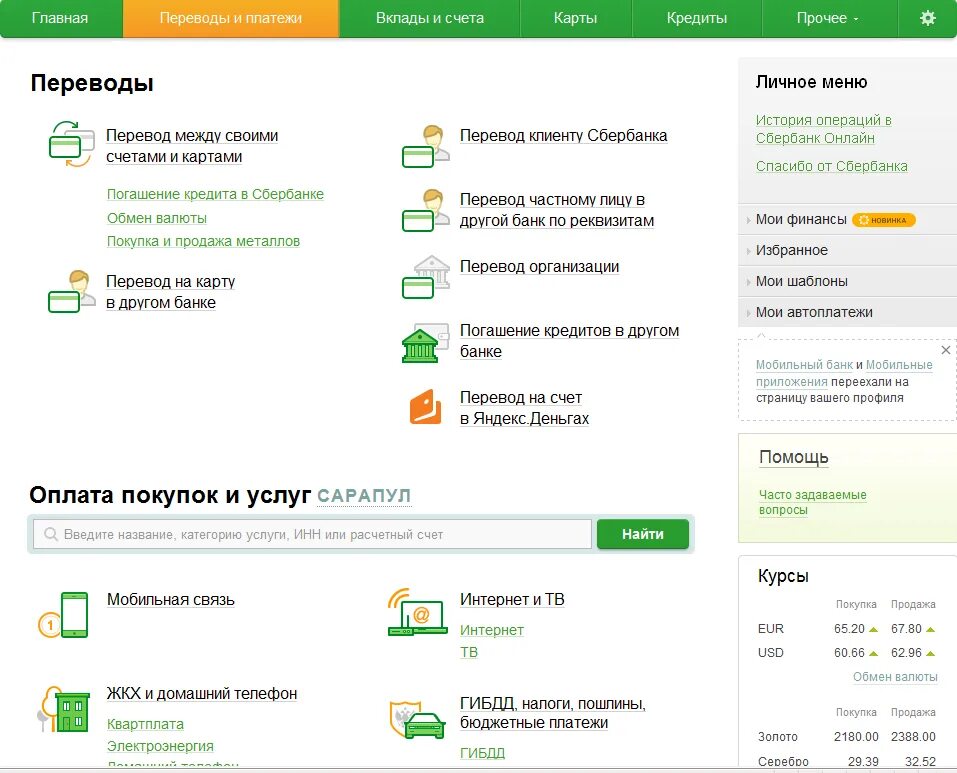Click the USD sale rate 62.96
957x773 pixels.
[x=906, y=653]
